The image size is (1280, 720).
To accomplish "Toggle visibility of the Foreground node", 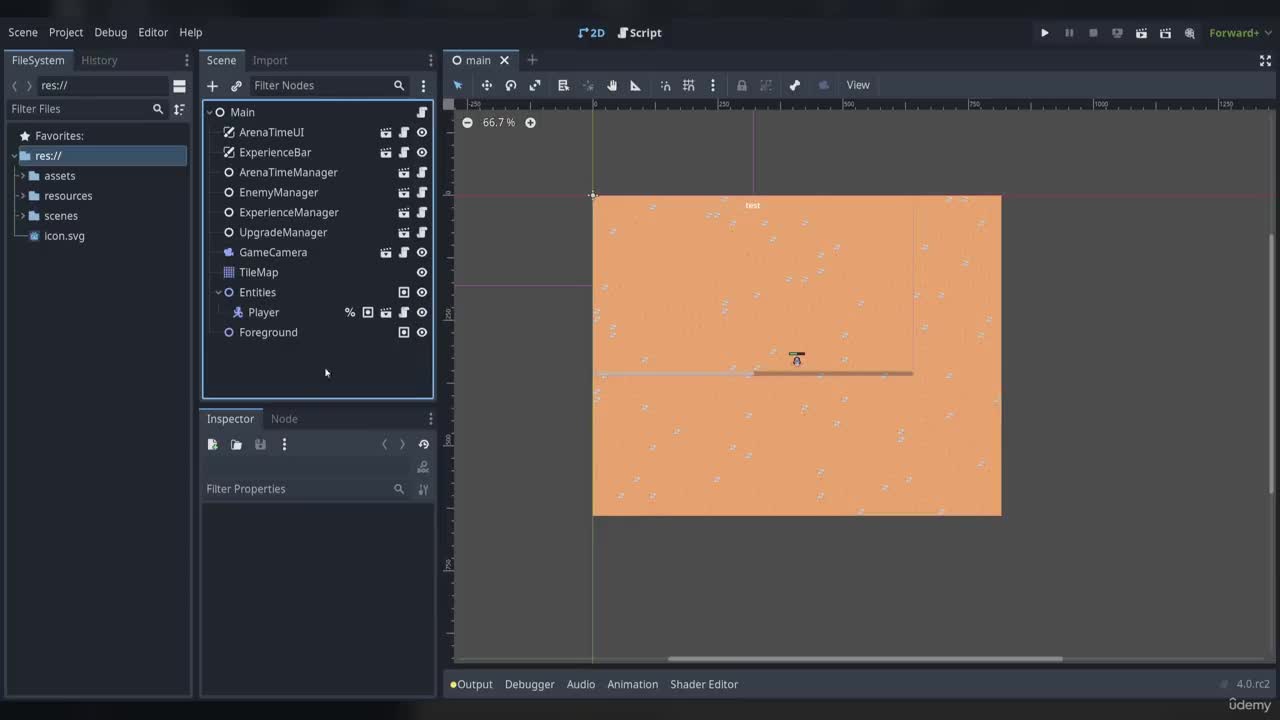I will 422,332.
